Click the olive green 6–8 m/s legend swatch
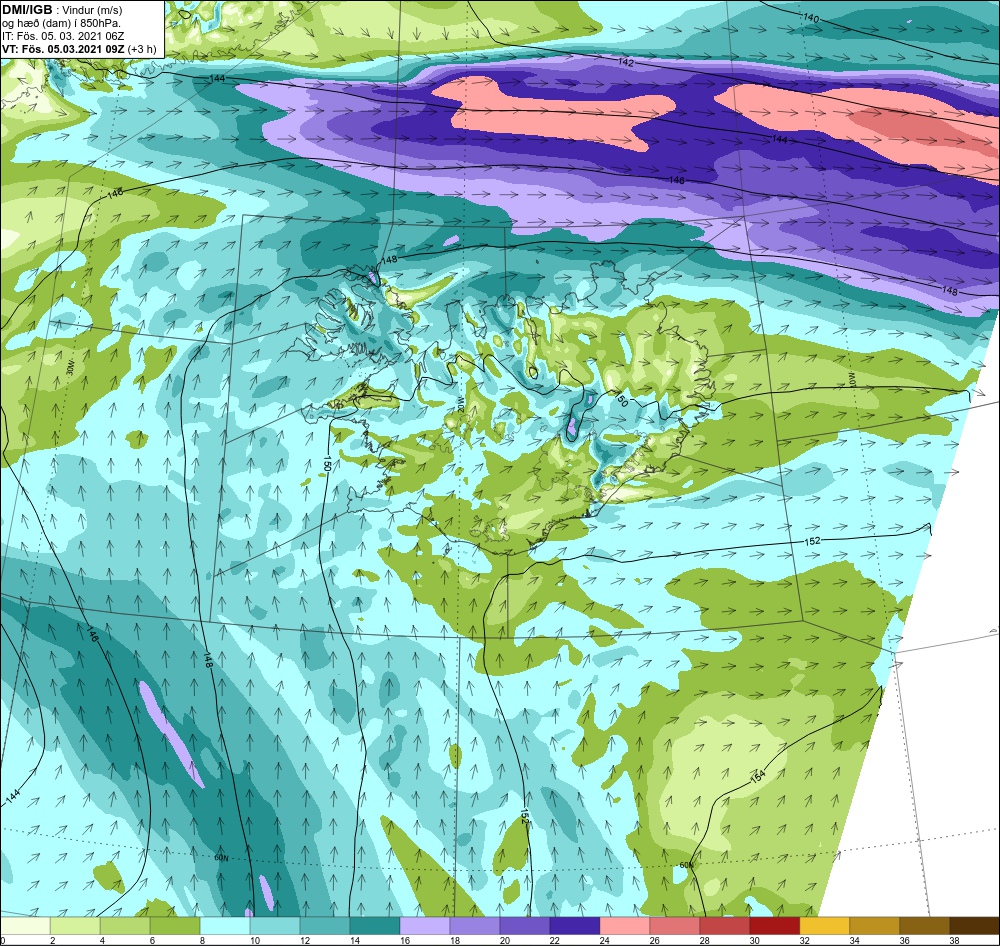 coord(175,926)
